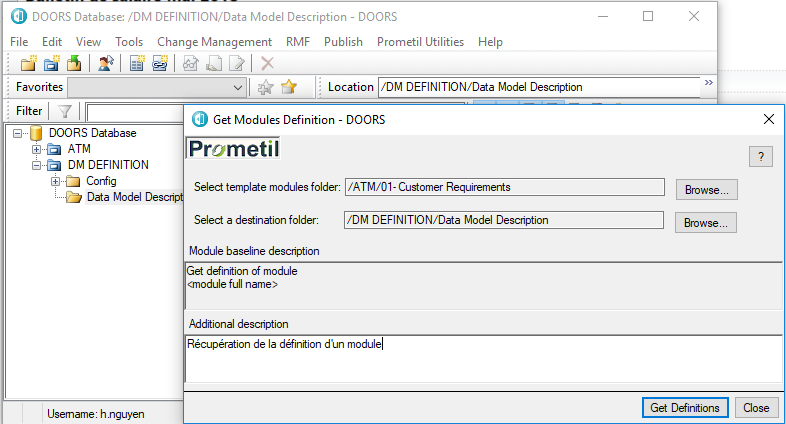Open the File menu

click(19, 42)
